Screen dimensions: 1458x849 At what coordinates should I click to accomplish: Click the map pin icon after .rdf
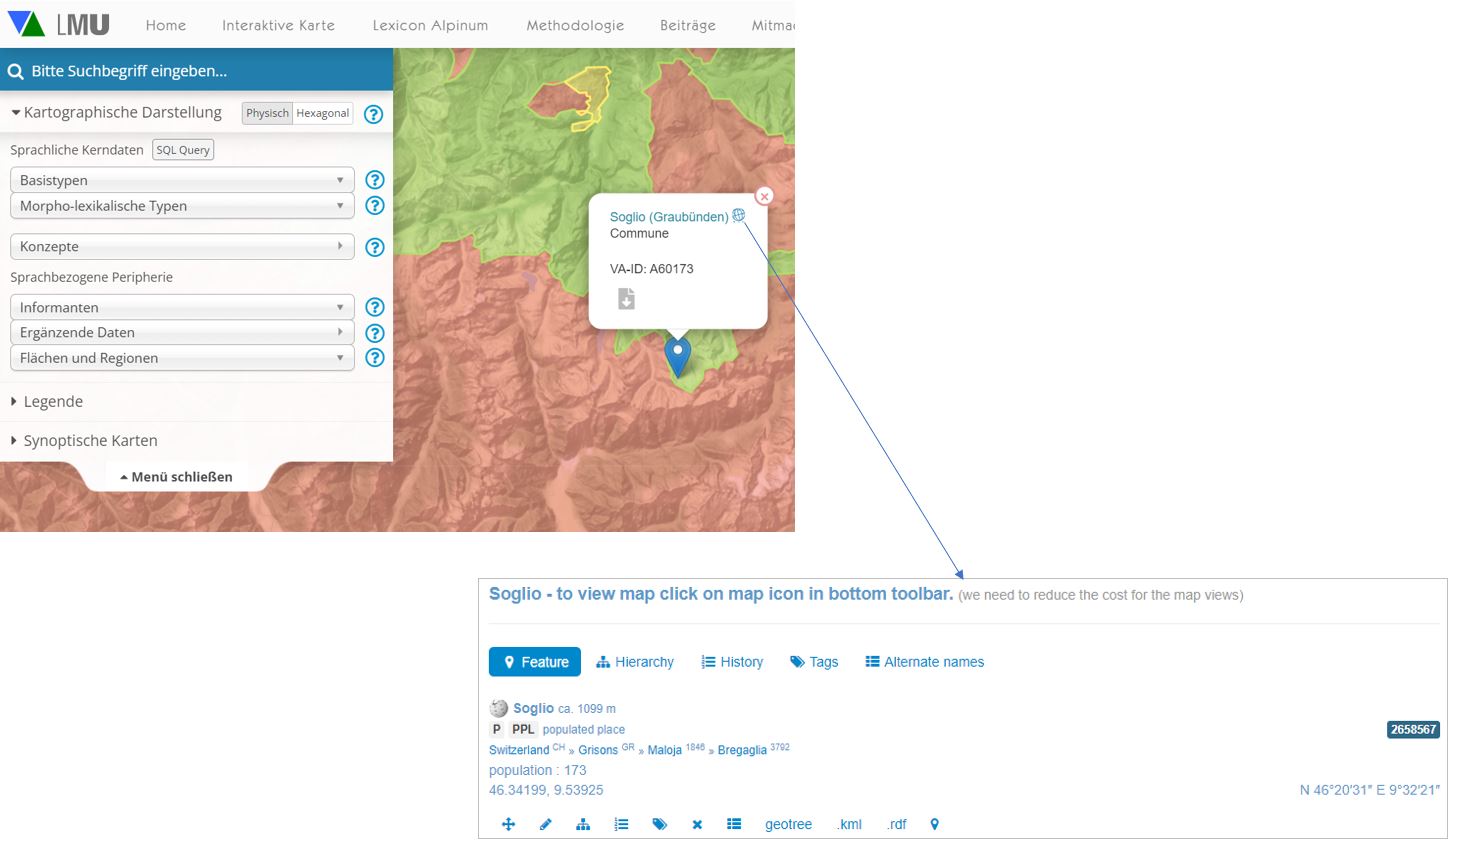pos(935,824)
